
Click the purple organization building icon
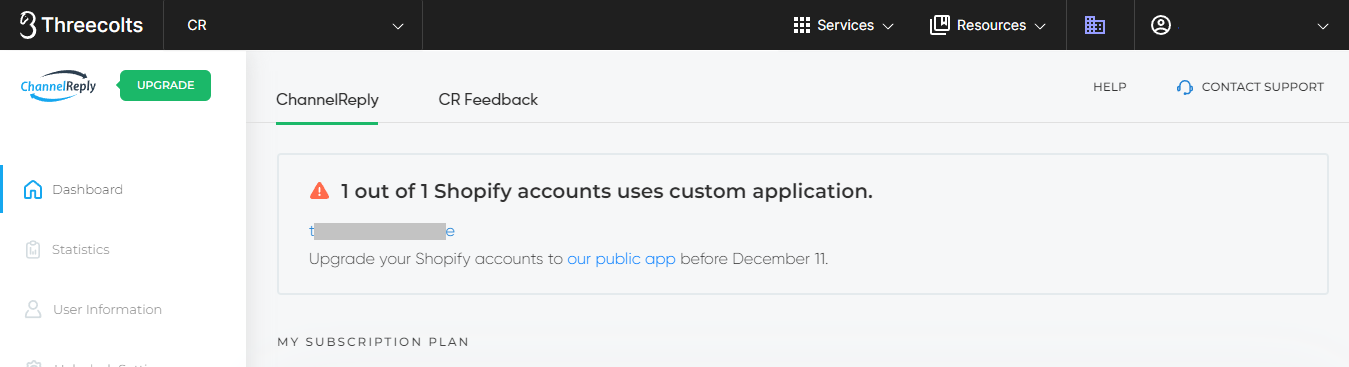[1095, 25]
